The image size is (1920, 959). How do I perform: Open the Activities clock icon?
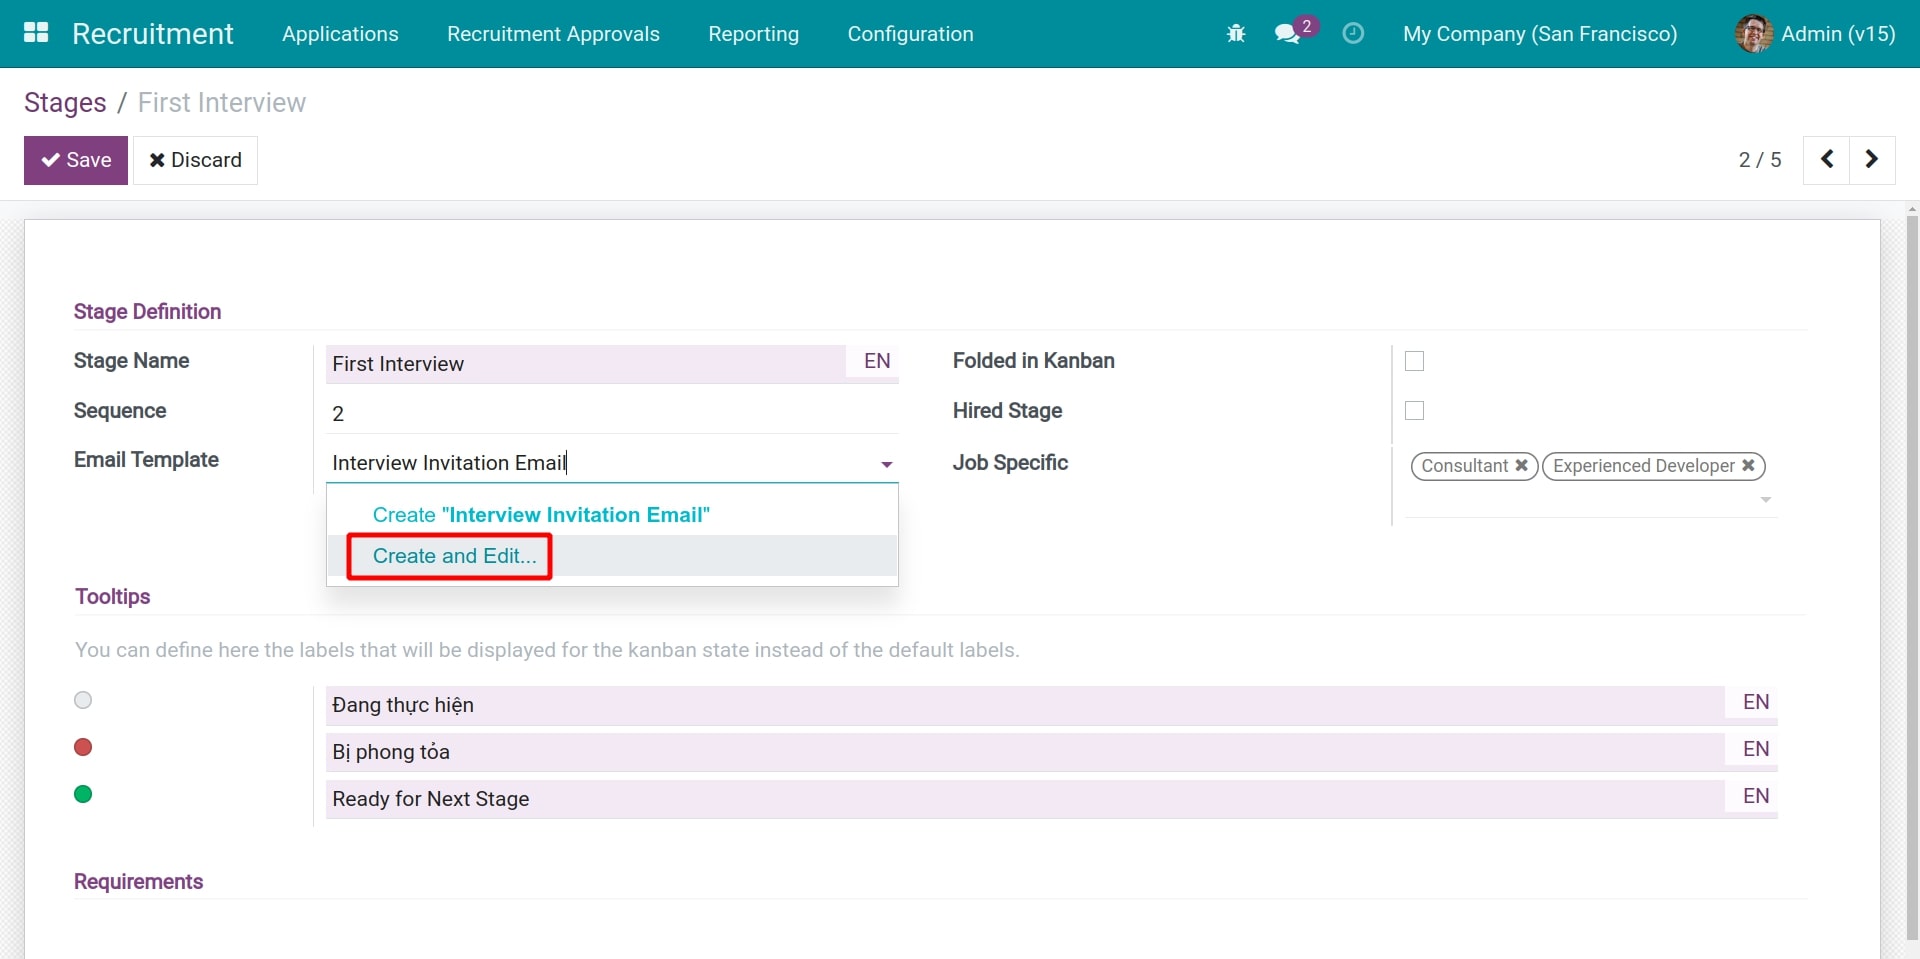[x=1353, y=33]
